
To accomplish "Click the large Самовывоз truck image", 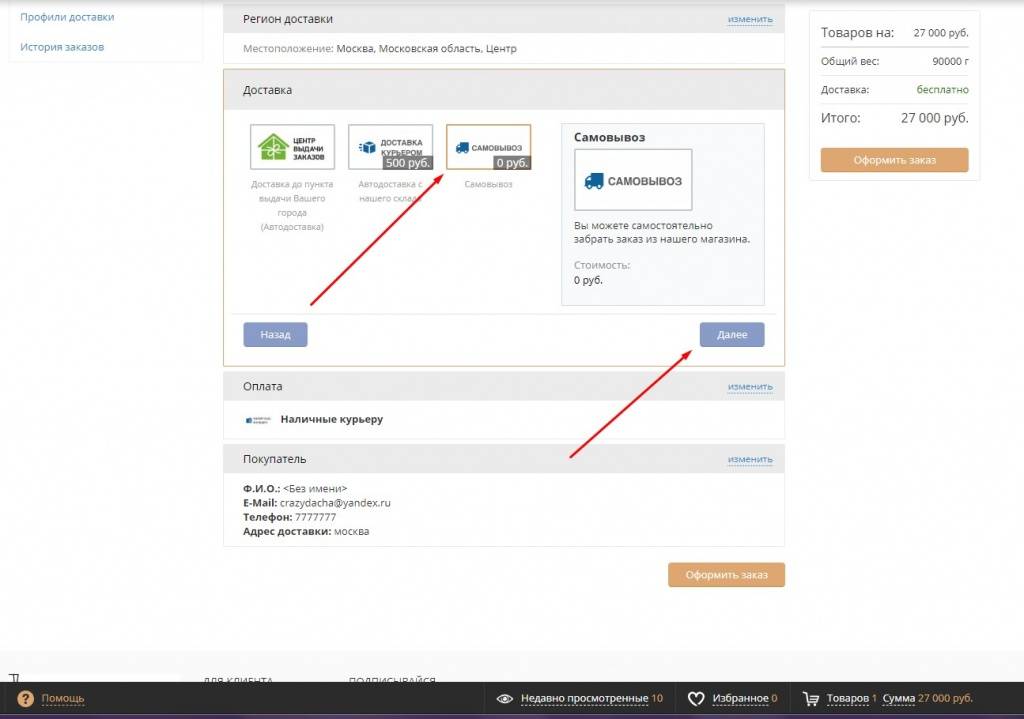I will (x=633, y=180).
